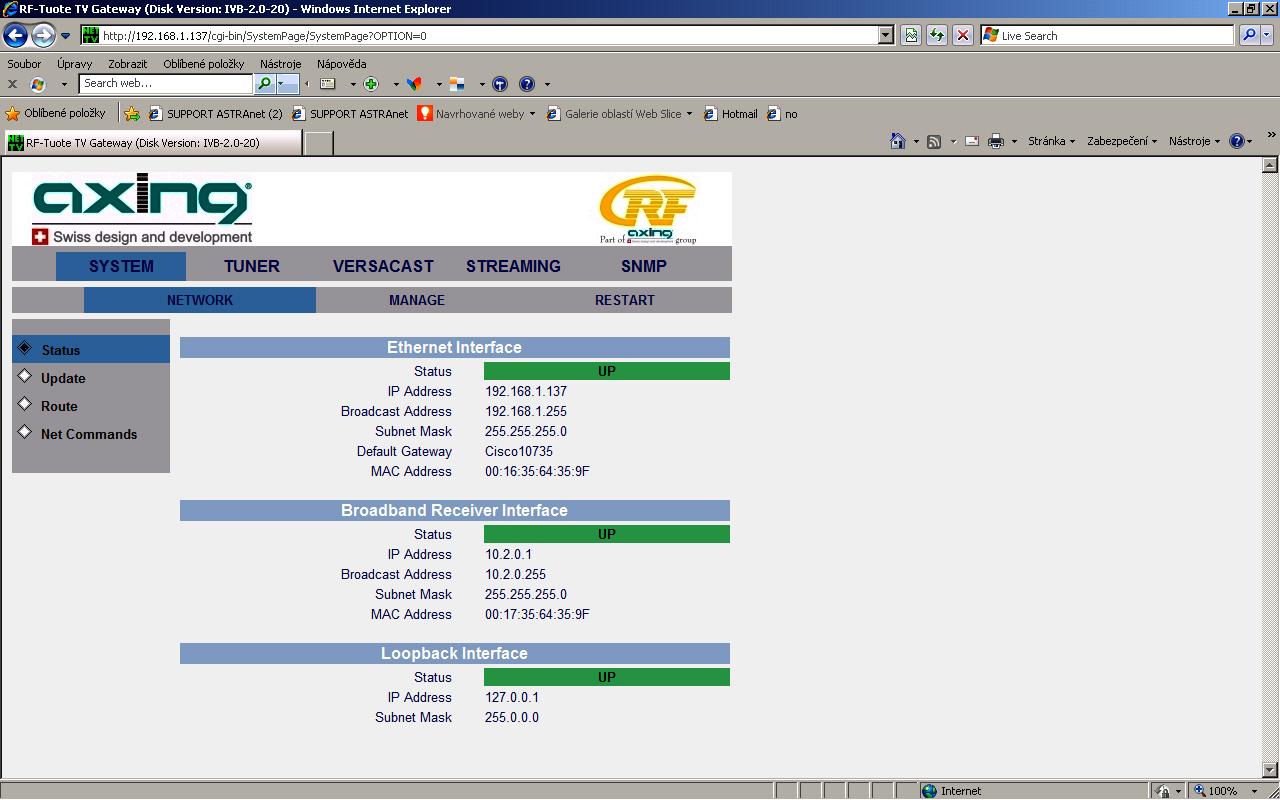Viewport: 1280px width, 800px height.
Task: Click the blue round signpost toolbar icon
Action: [500, 84]
